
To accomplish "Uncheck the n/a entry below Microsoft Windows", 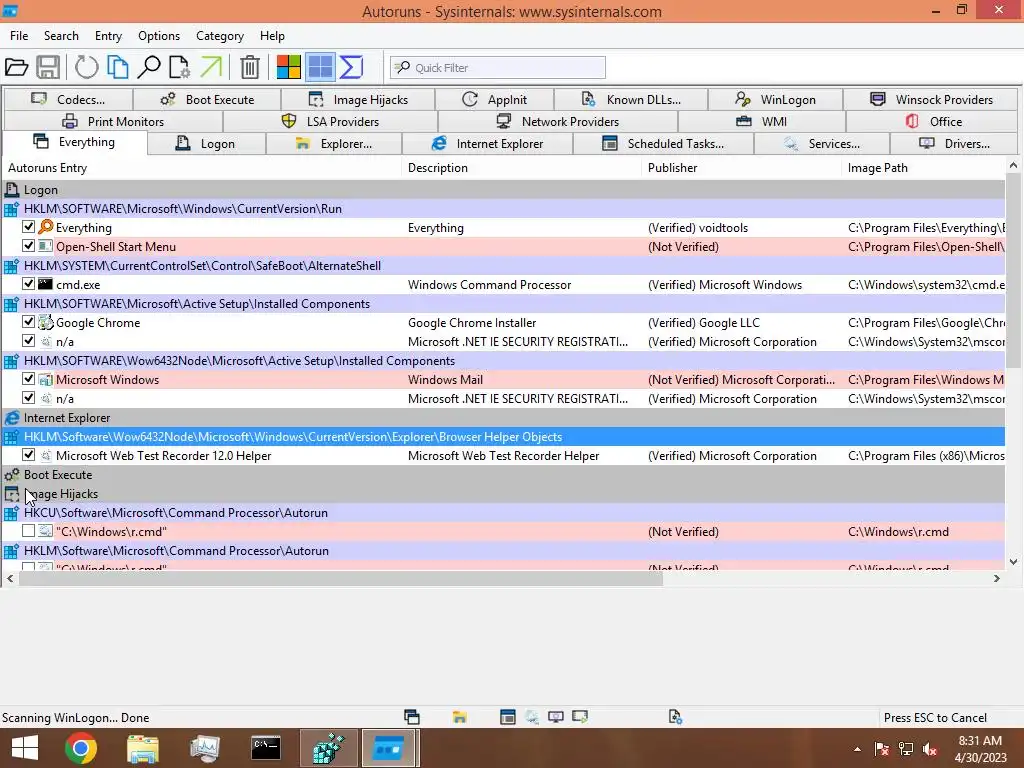I will 28,397.
